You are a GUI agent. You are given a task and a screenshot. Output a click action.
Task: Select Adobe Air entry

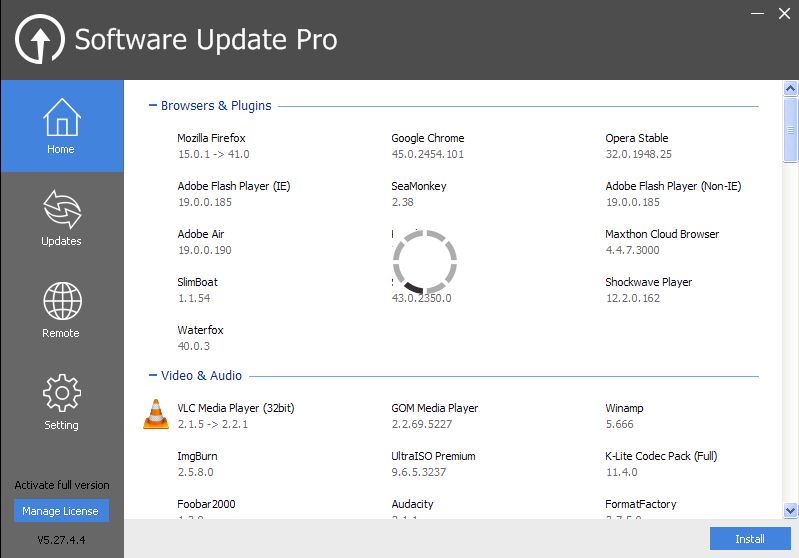(201, 234)
